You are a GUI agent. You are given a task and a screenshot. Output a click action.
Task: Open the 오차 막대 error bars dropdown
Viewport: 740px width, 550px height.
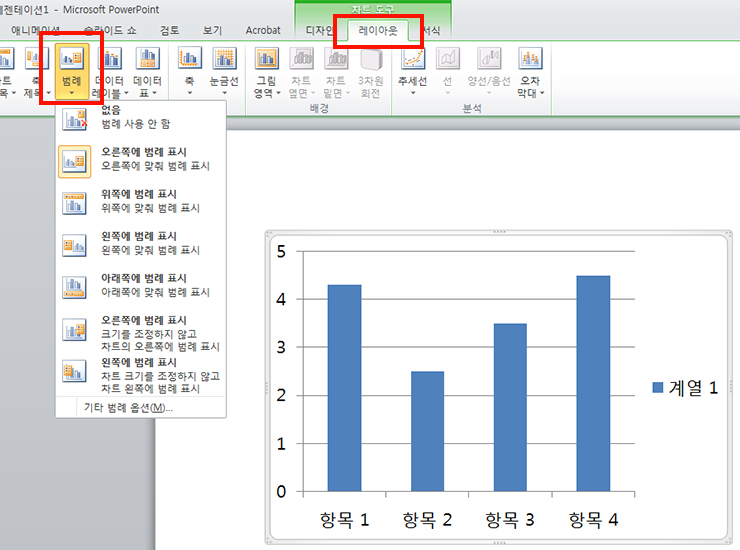[530, 72]
